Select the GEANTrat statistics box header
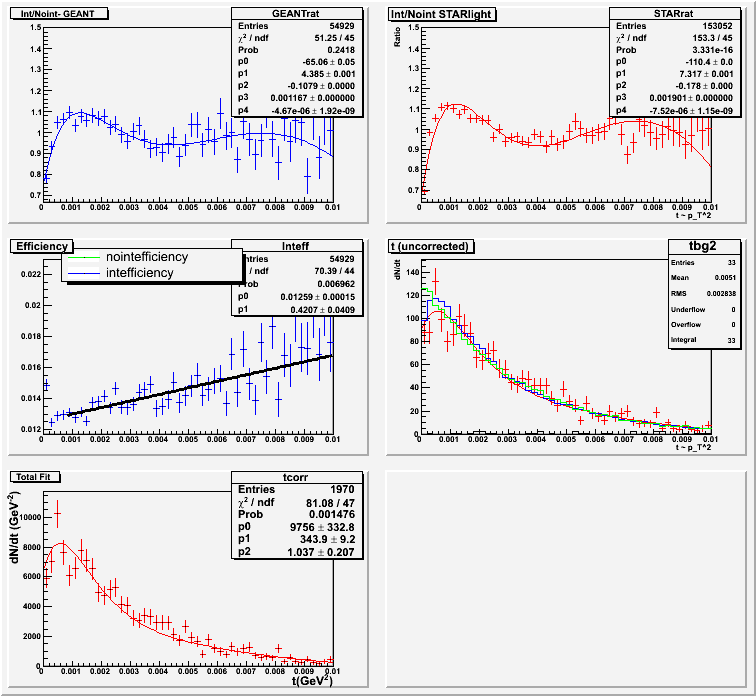Image resolution: width=756 pixels, height=696 pixels. [x=296, y=12]
